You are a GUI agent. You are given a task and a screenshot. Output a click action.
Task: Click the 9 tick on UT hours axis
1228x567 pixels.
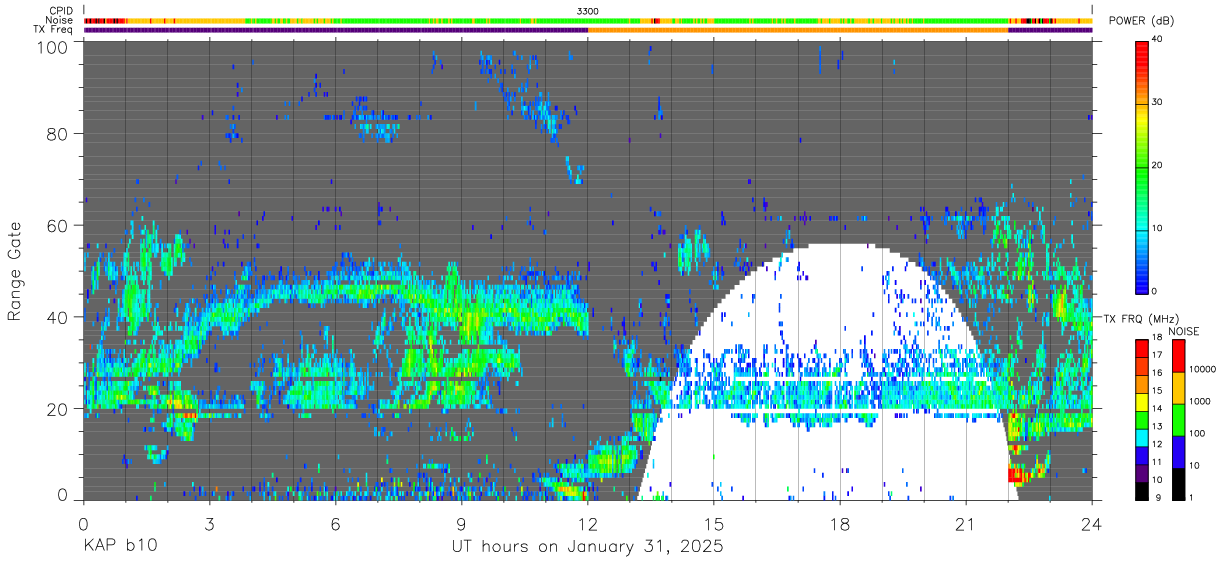tap(461, 523)
